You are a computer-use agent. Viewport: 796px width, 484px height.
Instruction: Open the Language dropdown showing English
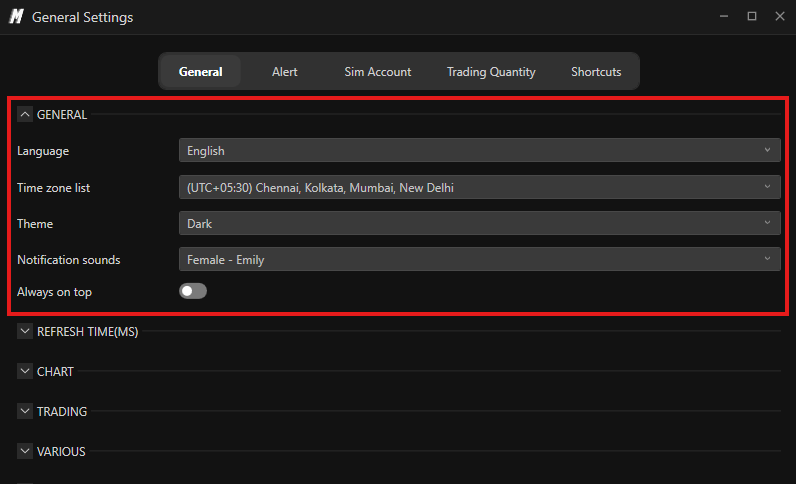[480, 150]
